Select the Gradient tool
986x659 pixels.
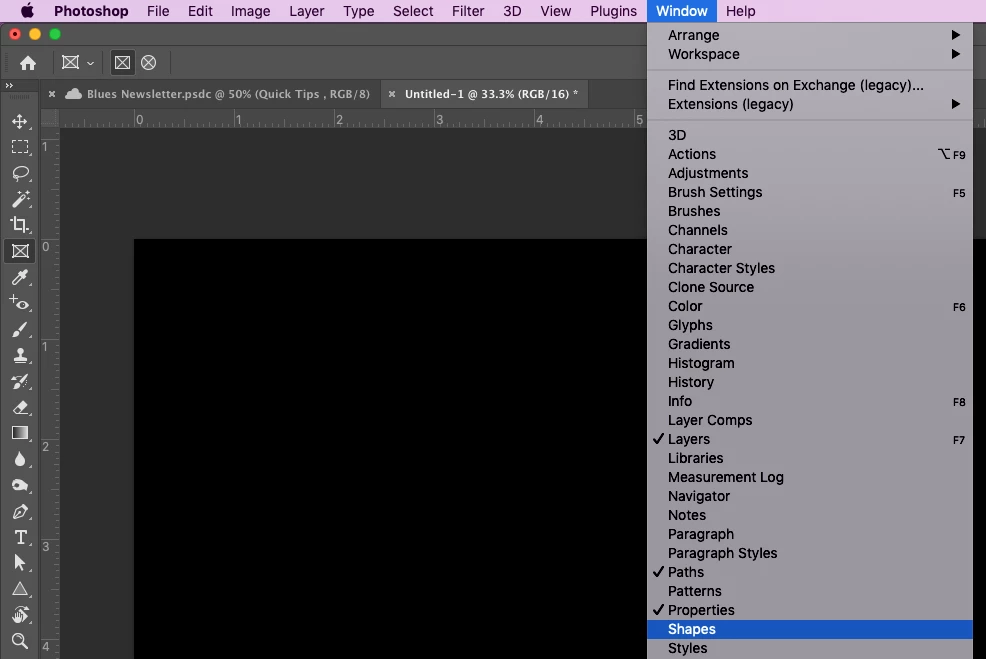tap(20, 433)
